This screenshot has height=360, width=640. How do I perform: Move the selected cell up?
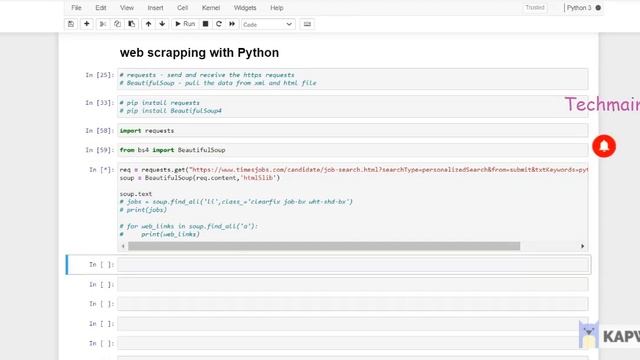coord(149,24)
